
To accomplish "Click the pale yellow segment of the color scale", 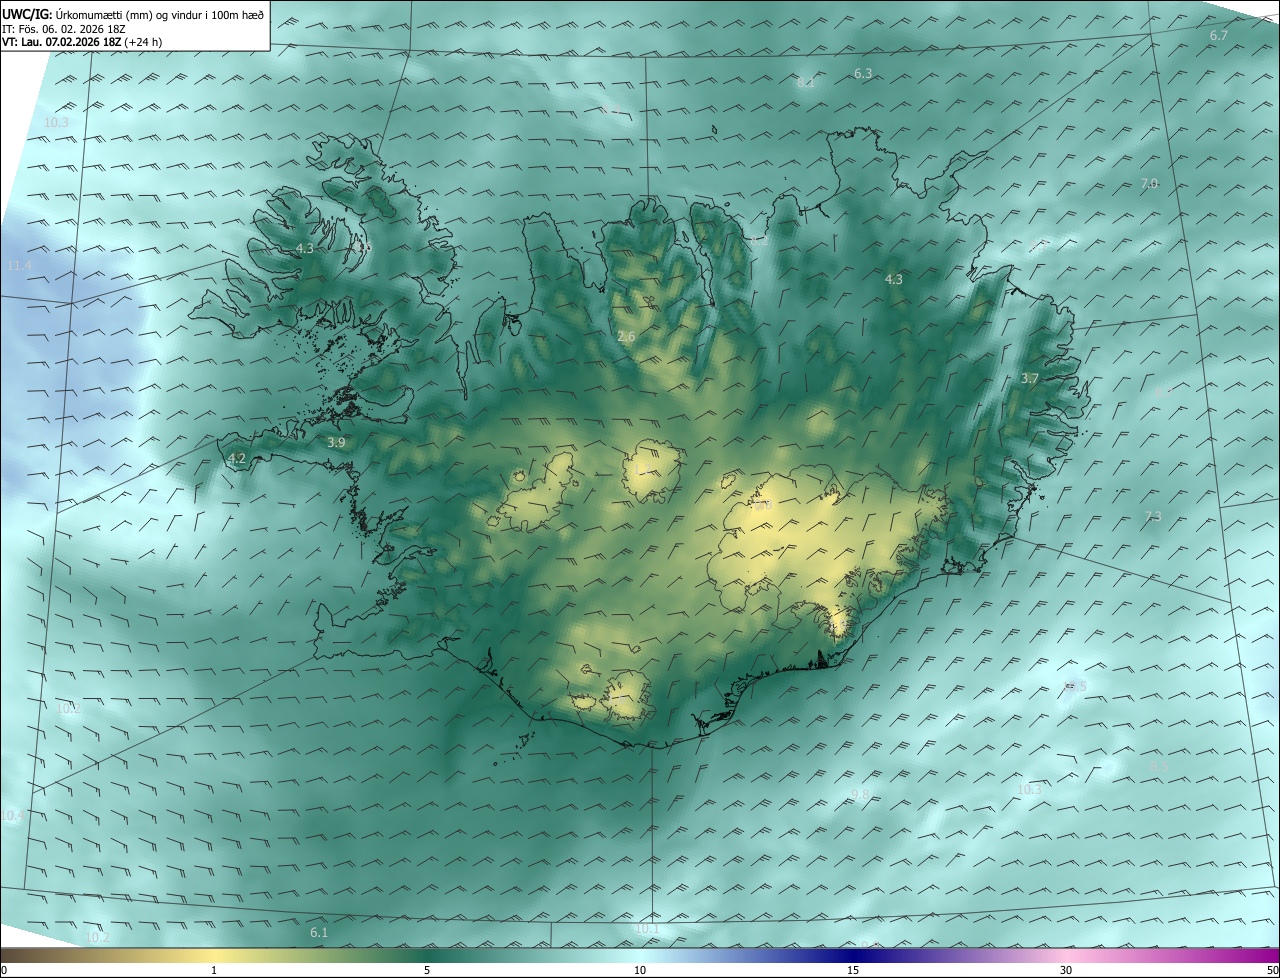I will point(214,956).
